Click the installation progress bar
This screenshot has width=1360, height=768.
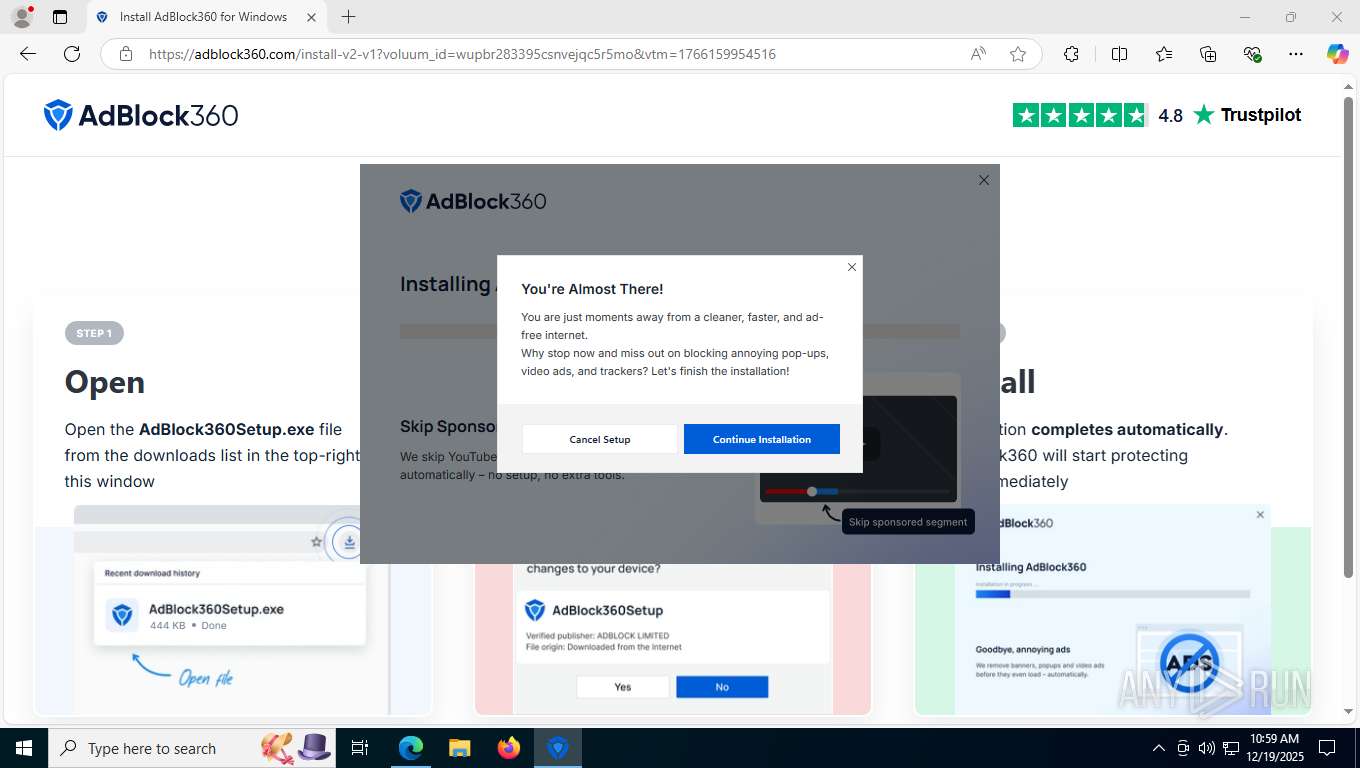(x=680, y=331)
